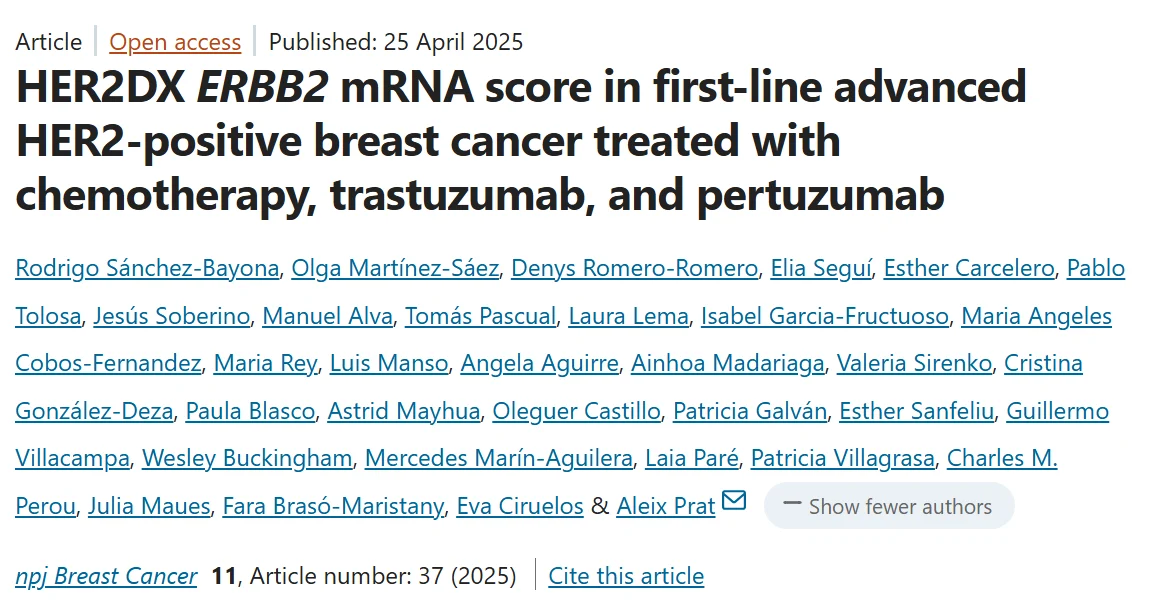Click the Cite this article link
The height and width of the screenshot is (605, 1155).
[626, 576]
